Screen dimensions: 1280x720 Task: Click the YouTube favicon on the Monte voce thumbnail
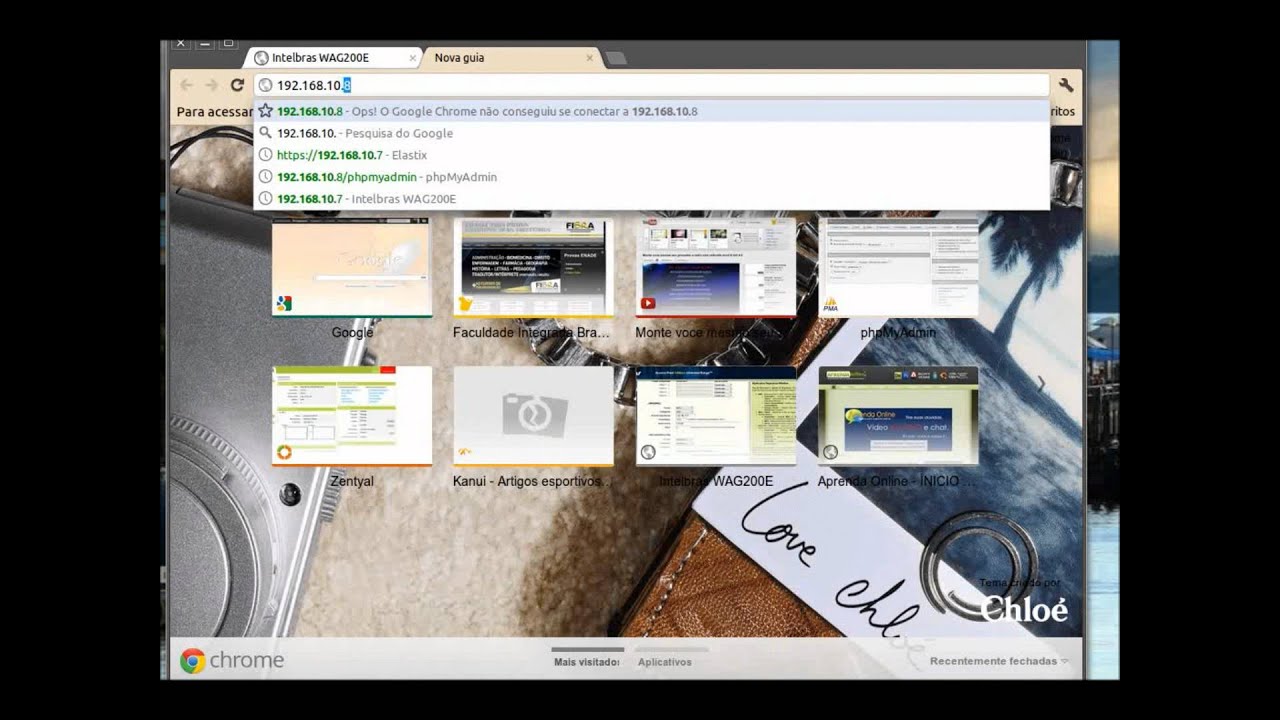(648, 304)
